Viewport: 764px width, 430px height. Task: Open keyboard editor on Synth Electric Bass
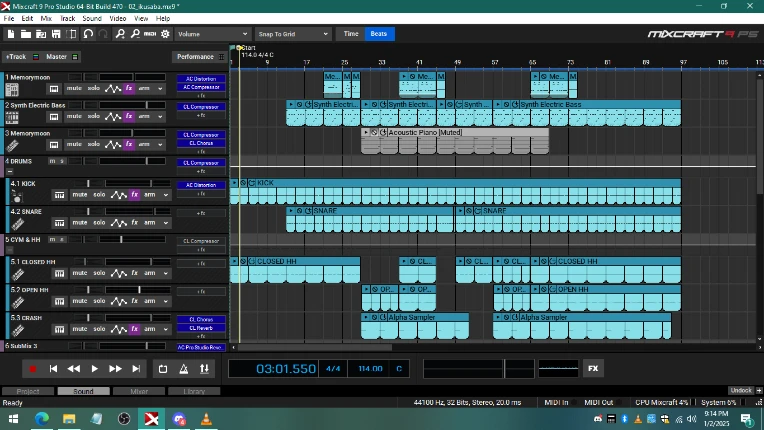(x=54, y=117)
